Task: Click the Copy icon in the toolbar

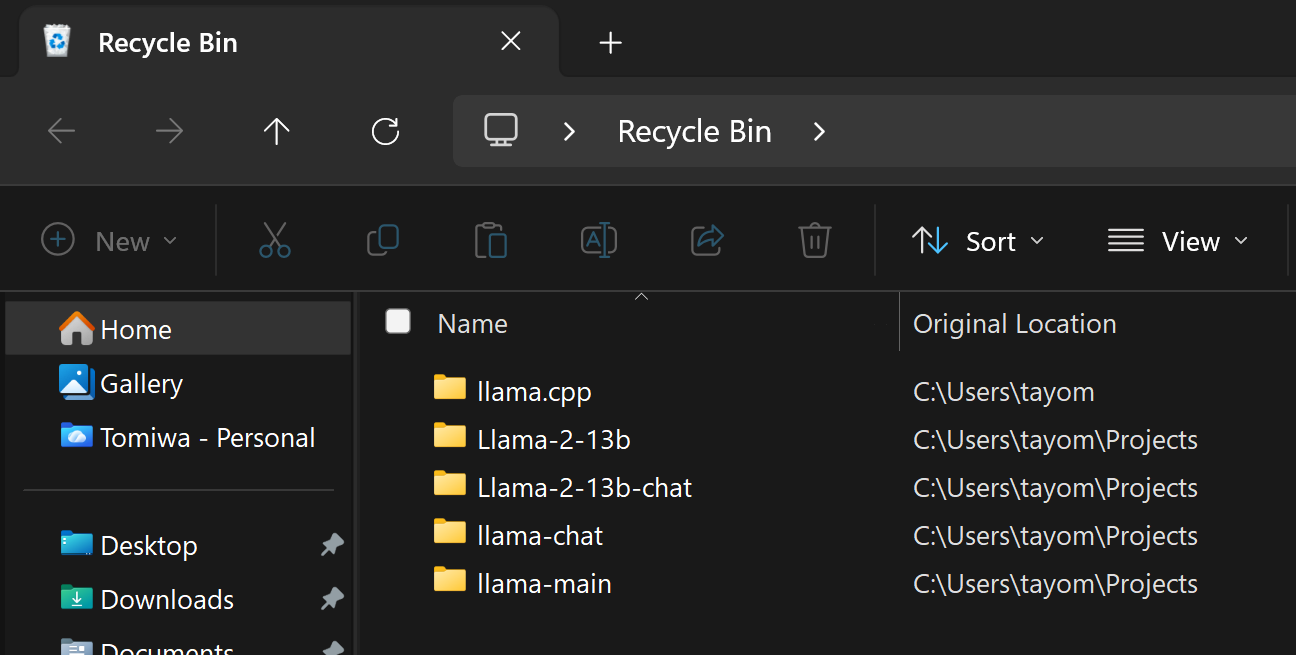Action: (x=383, y=240)
